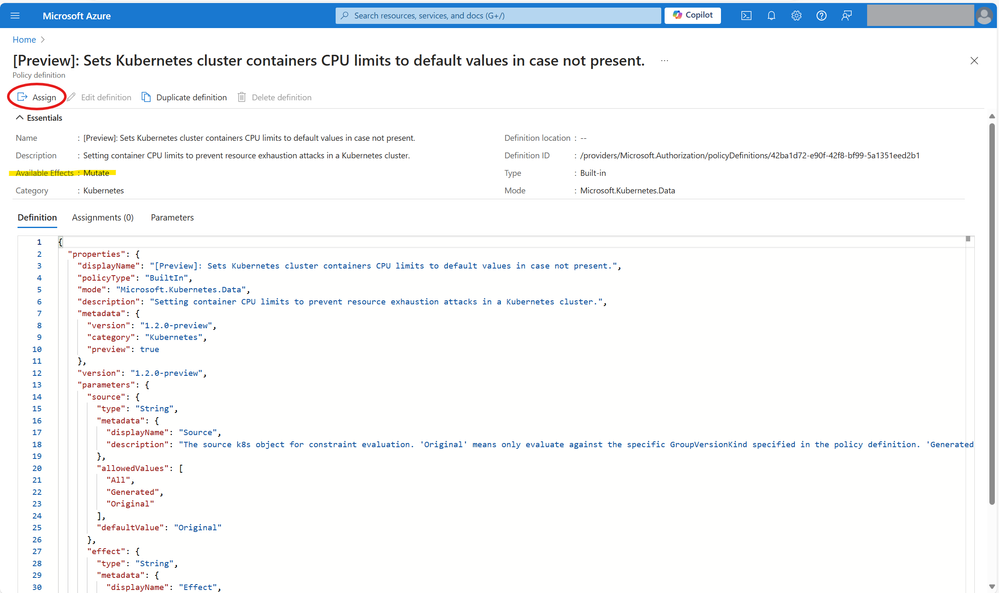Click the "allowedValues" line in JSON
999x593 pixels.
[140, 468]
